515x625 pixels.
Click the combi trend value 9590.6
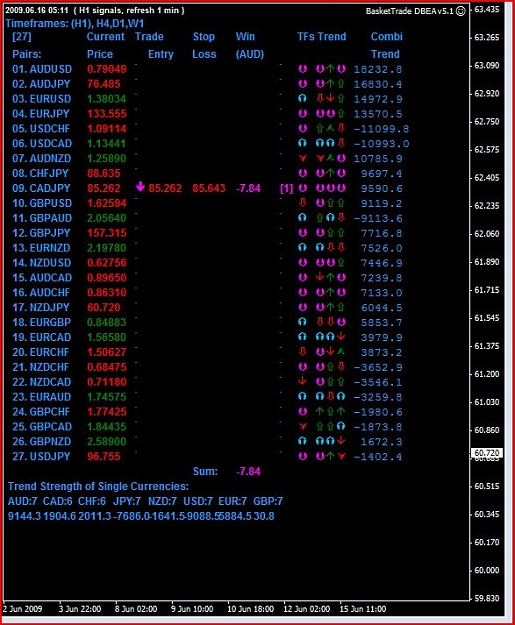[381, 189]
